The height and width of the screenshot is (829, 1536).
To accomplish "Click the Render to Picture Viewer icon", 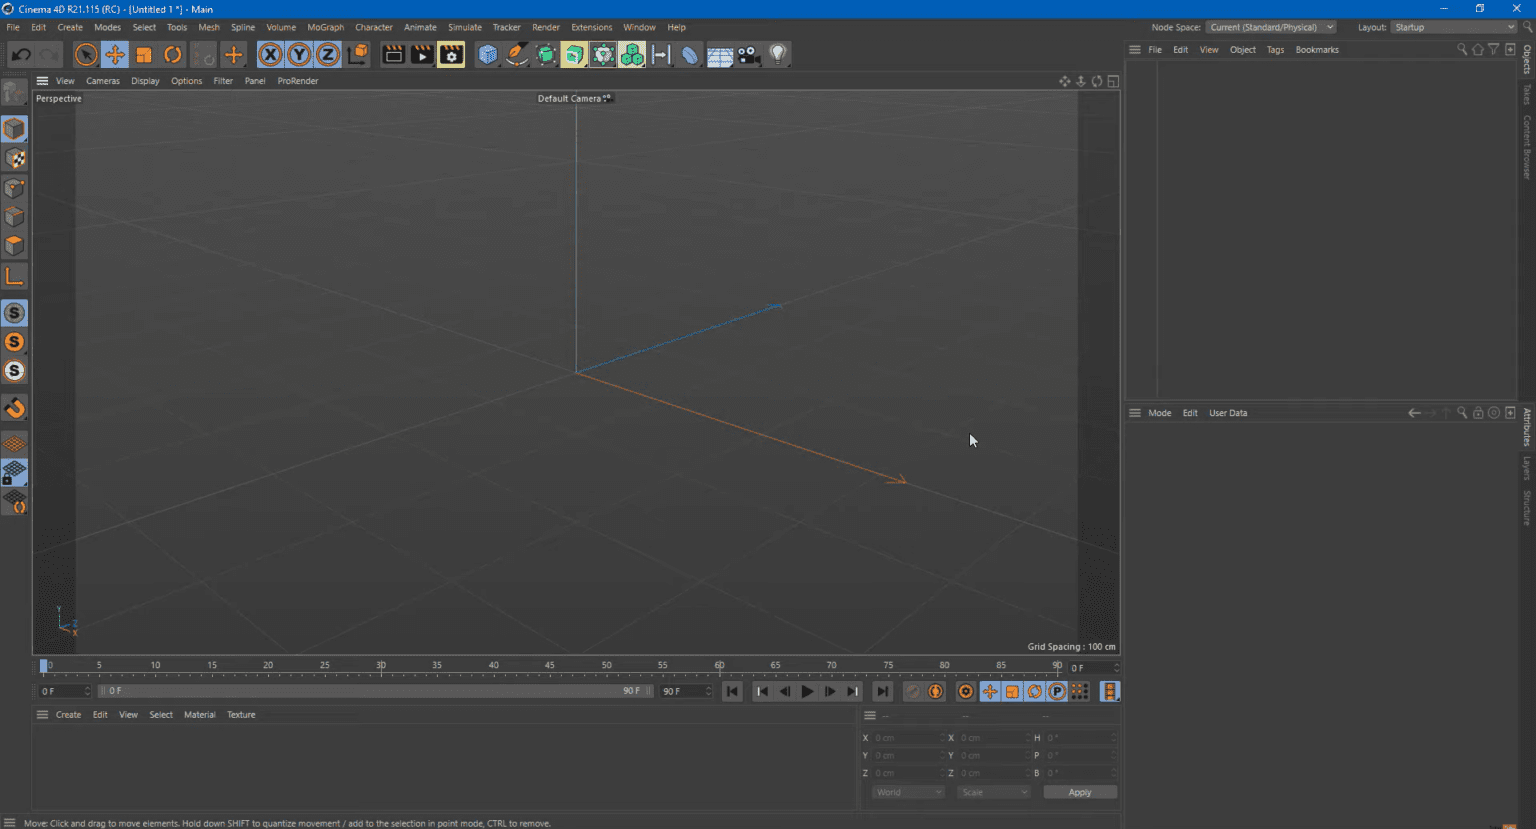I will coord(422,55).
